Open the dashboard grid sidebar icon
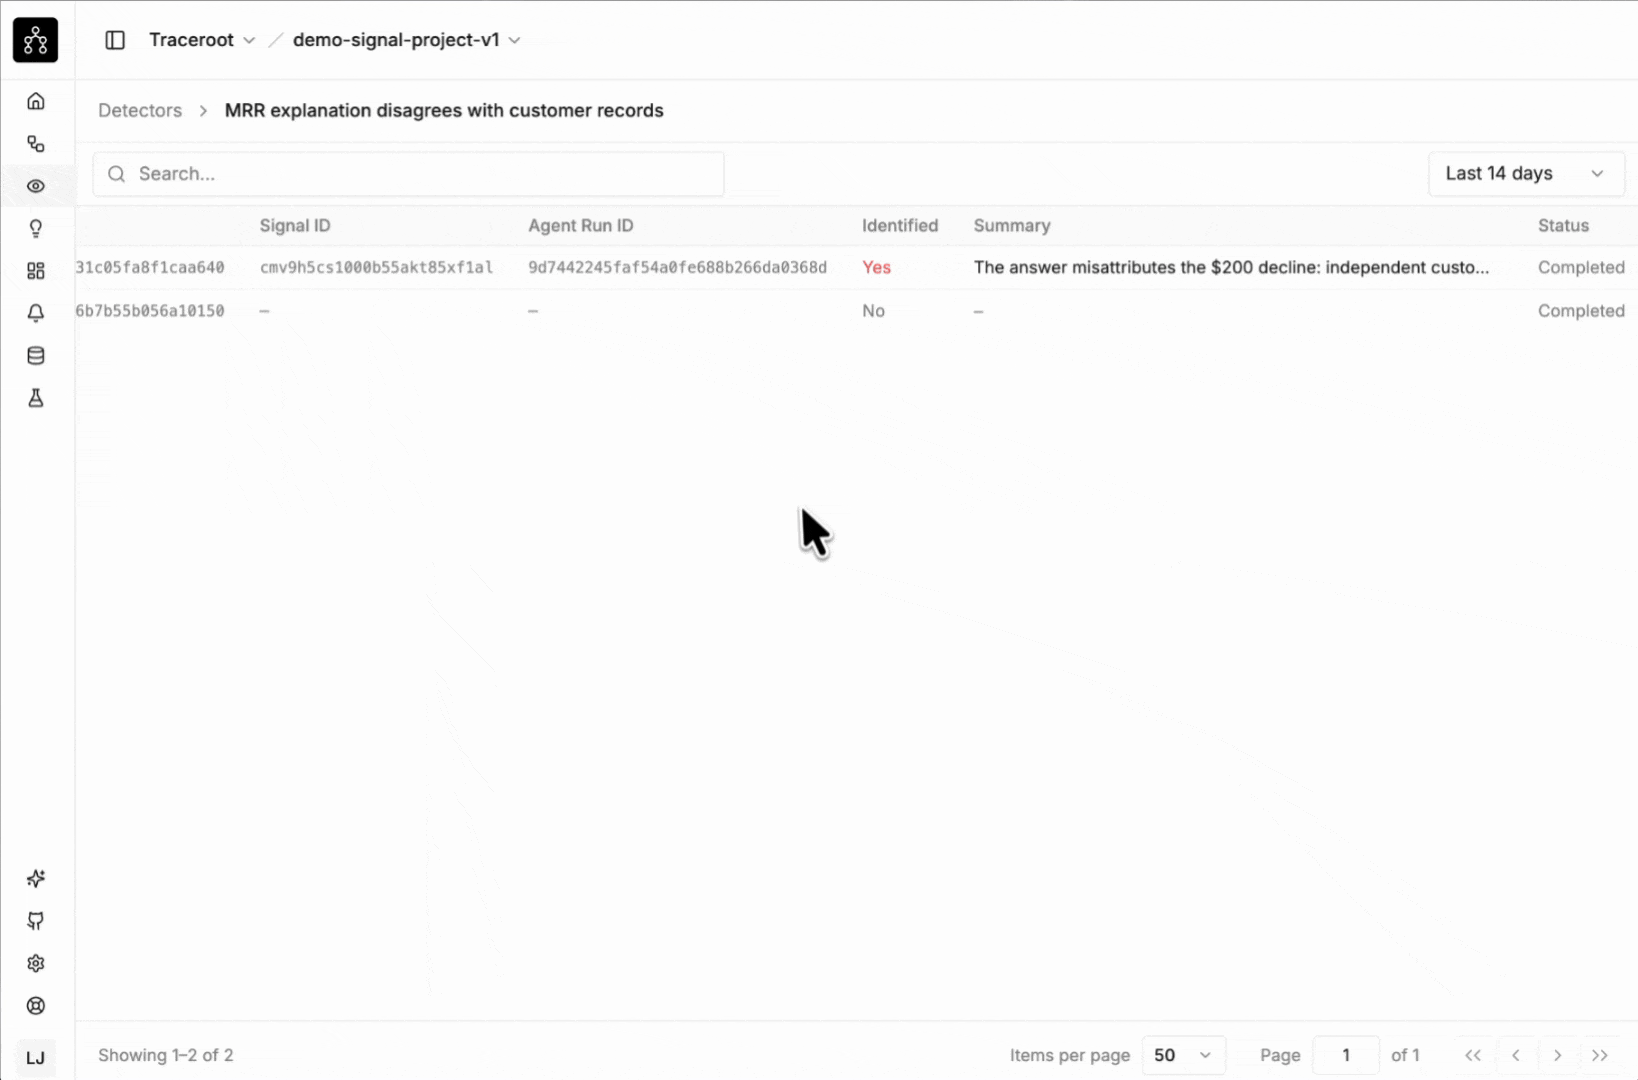 point(36,271)
